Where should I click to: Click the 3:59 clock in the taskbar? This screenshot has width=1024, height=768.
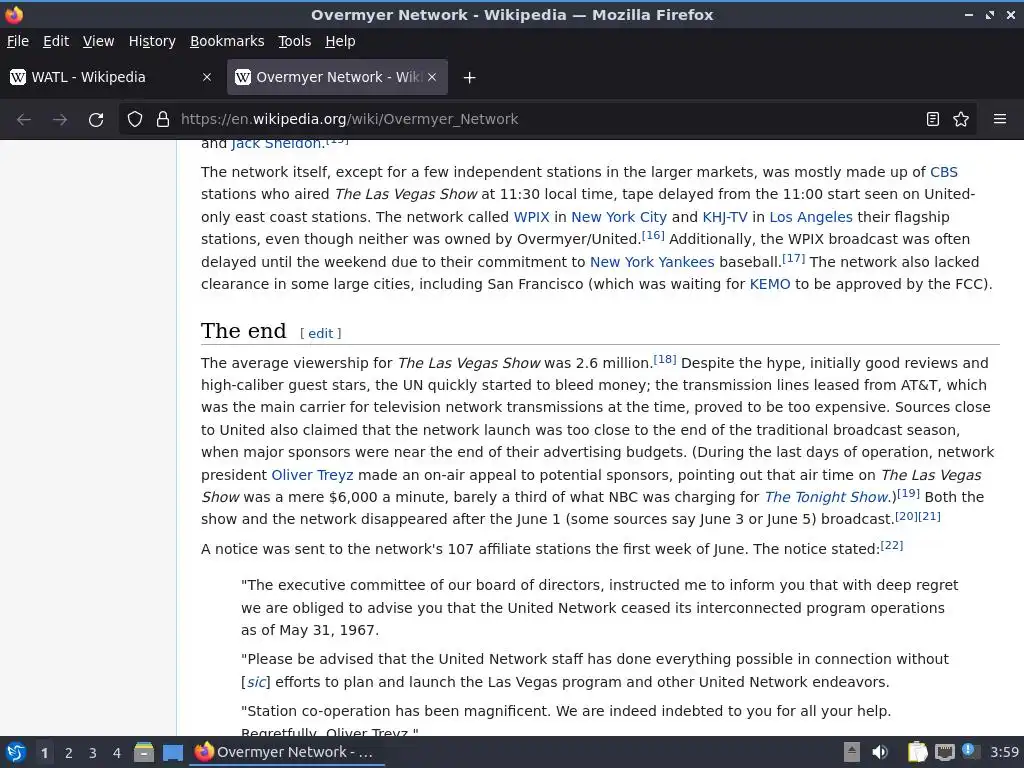(1004, 752)
